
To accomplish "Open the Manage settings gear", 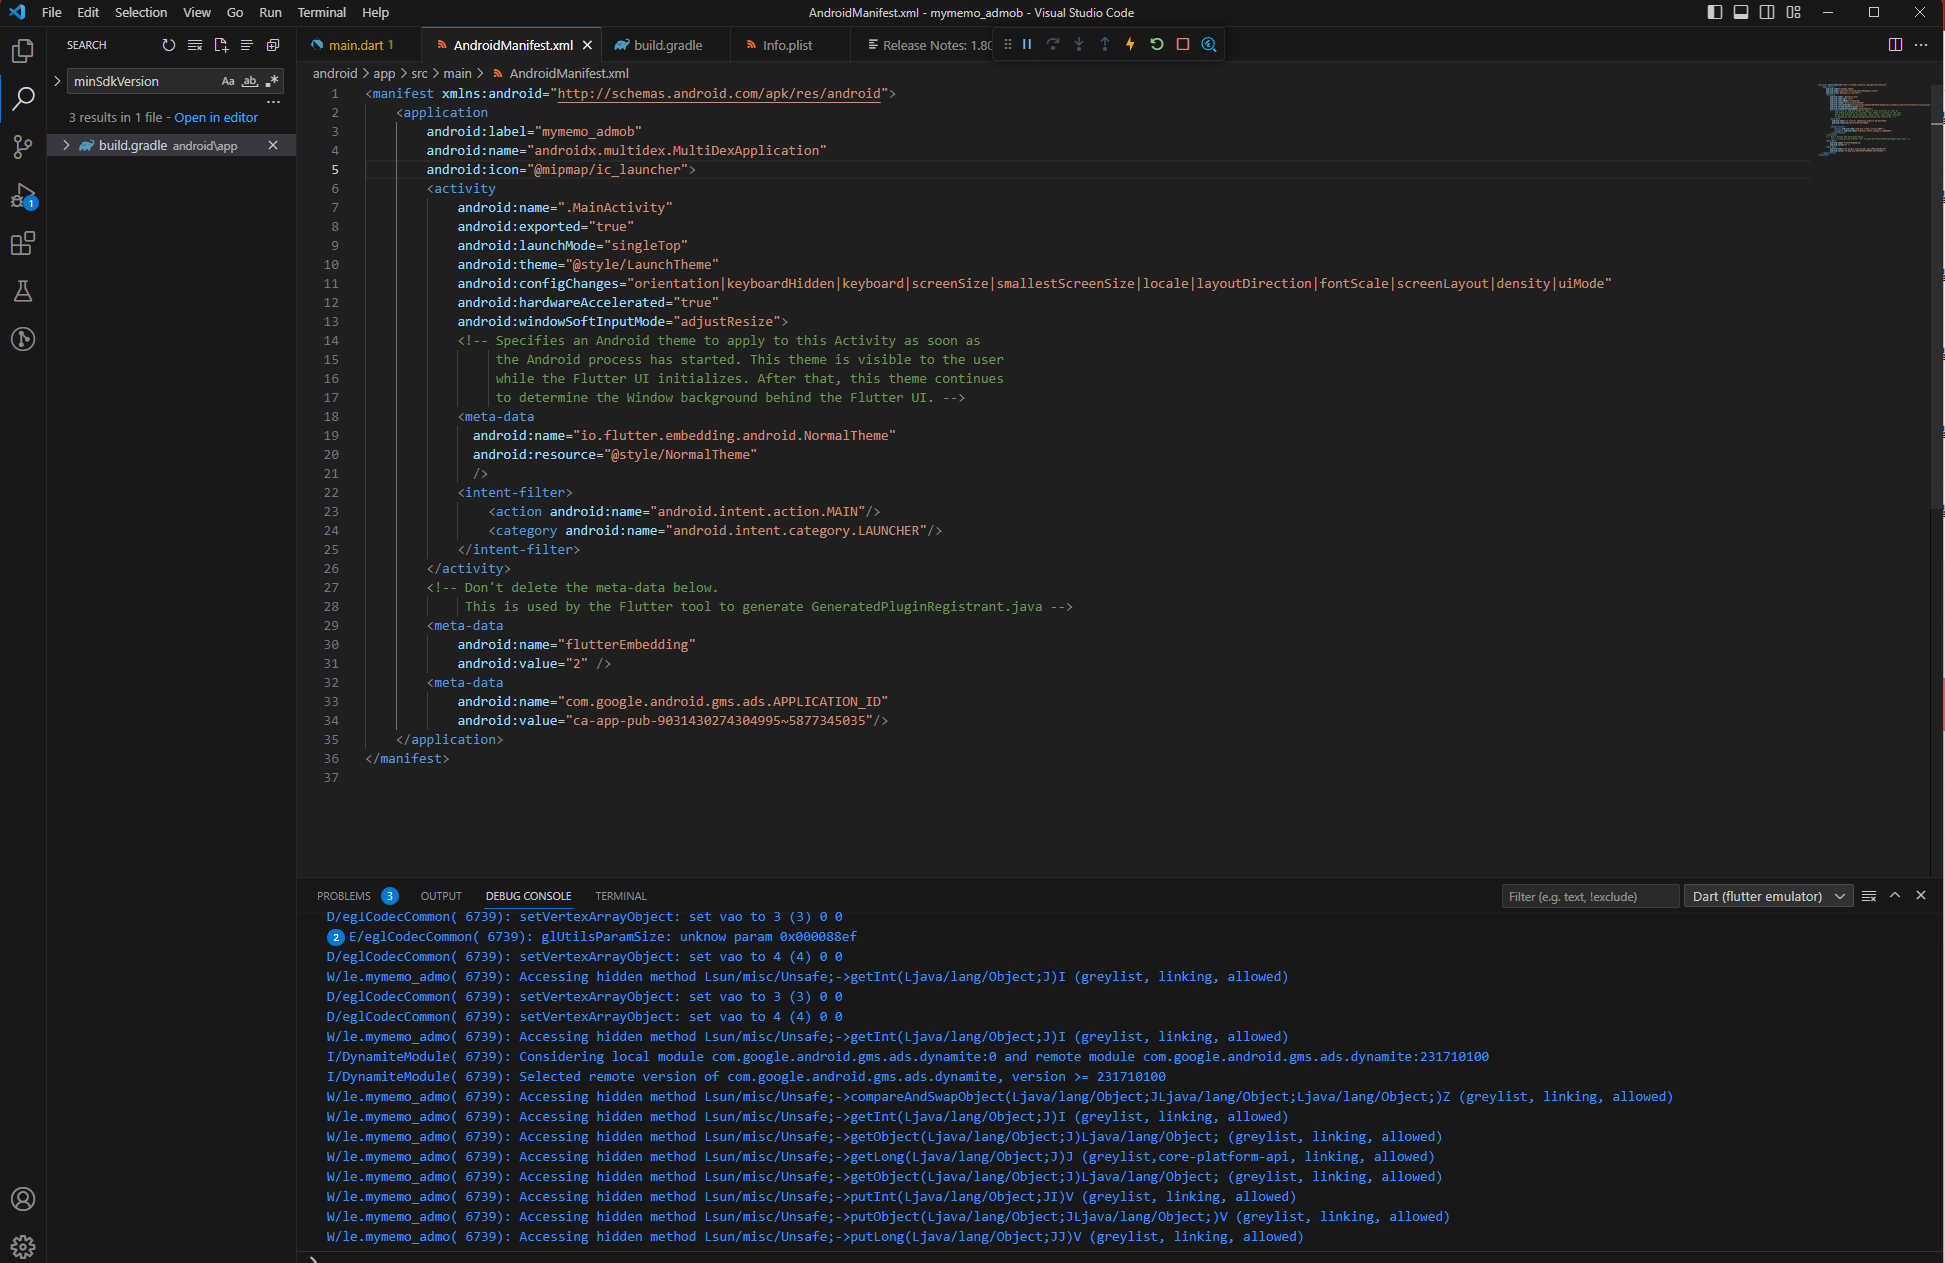I will [x=23, y=1246].
